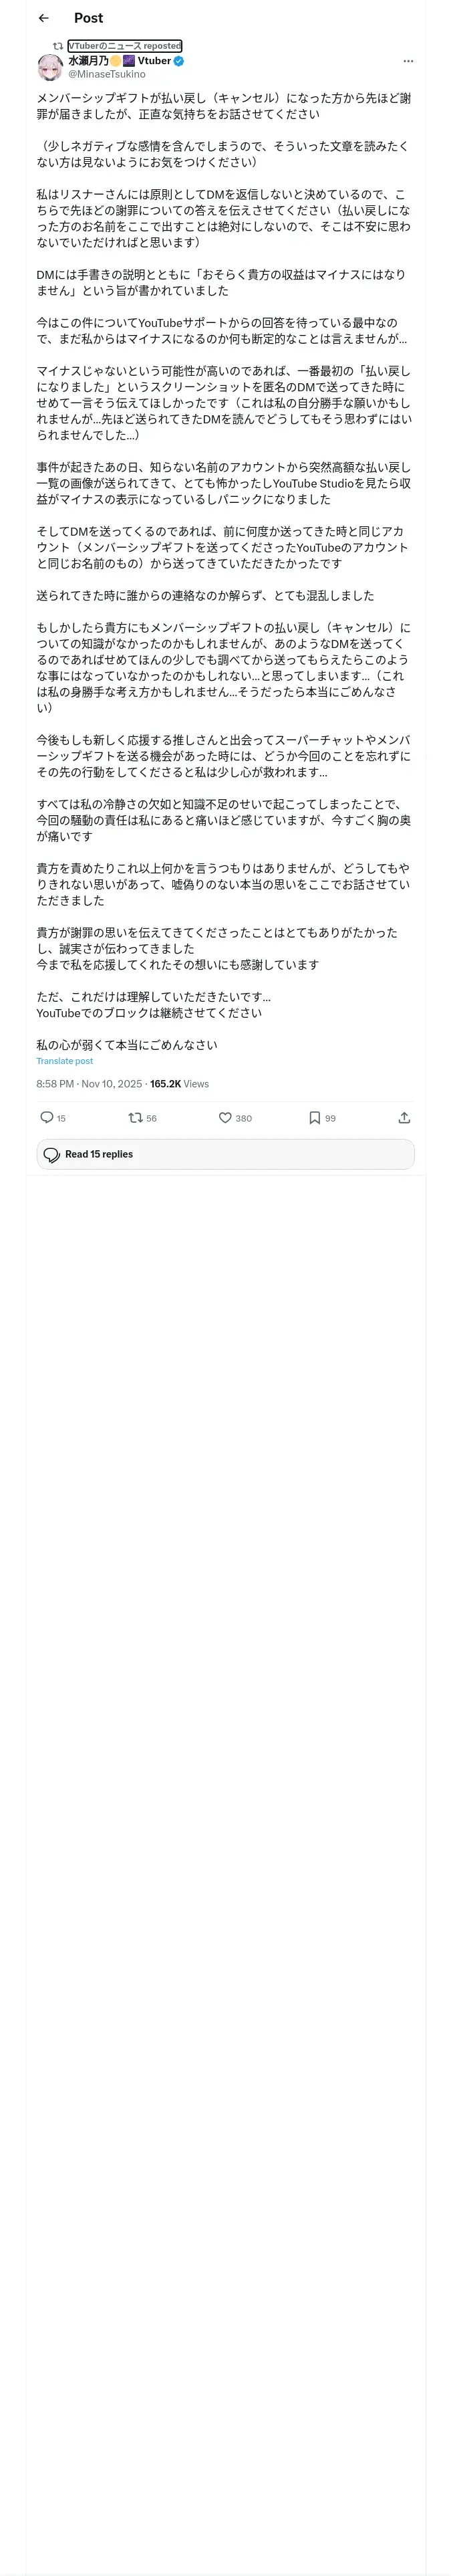This screenshot has height=2576, width=451.
Task: Click the Post page heading
Action: pyautogui.click(x=88, y=18)
